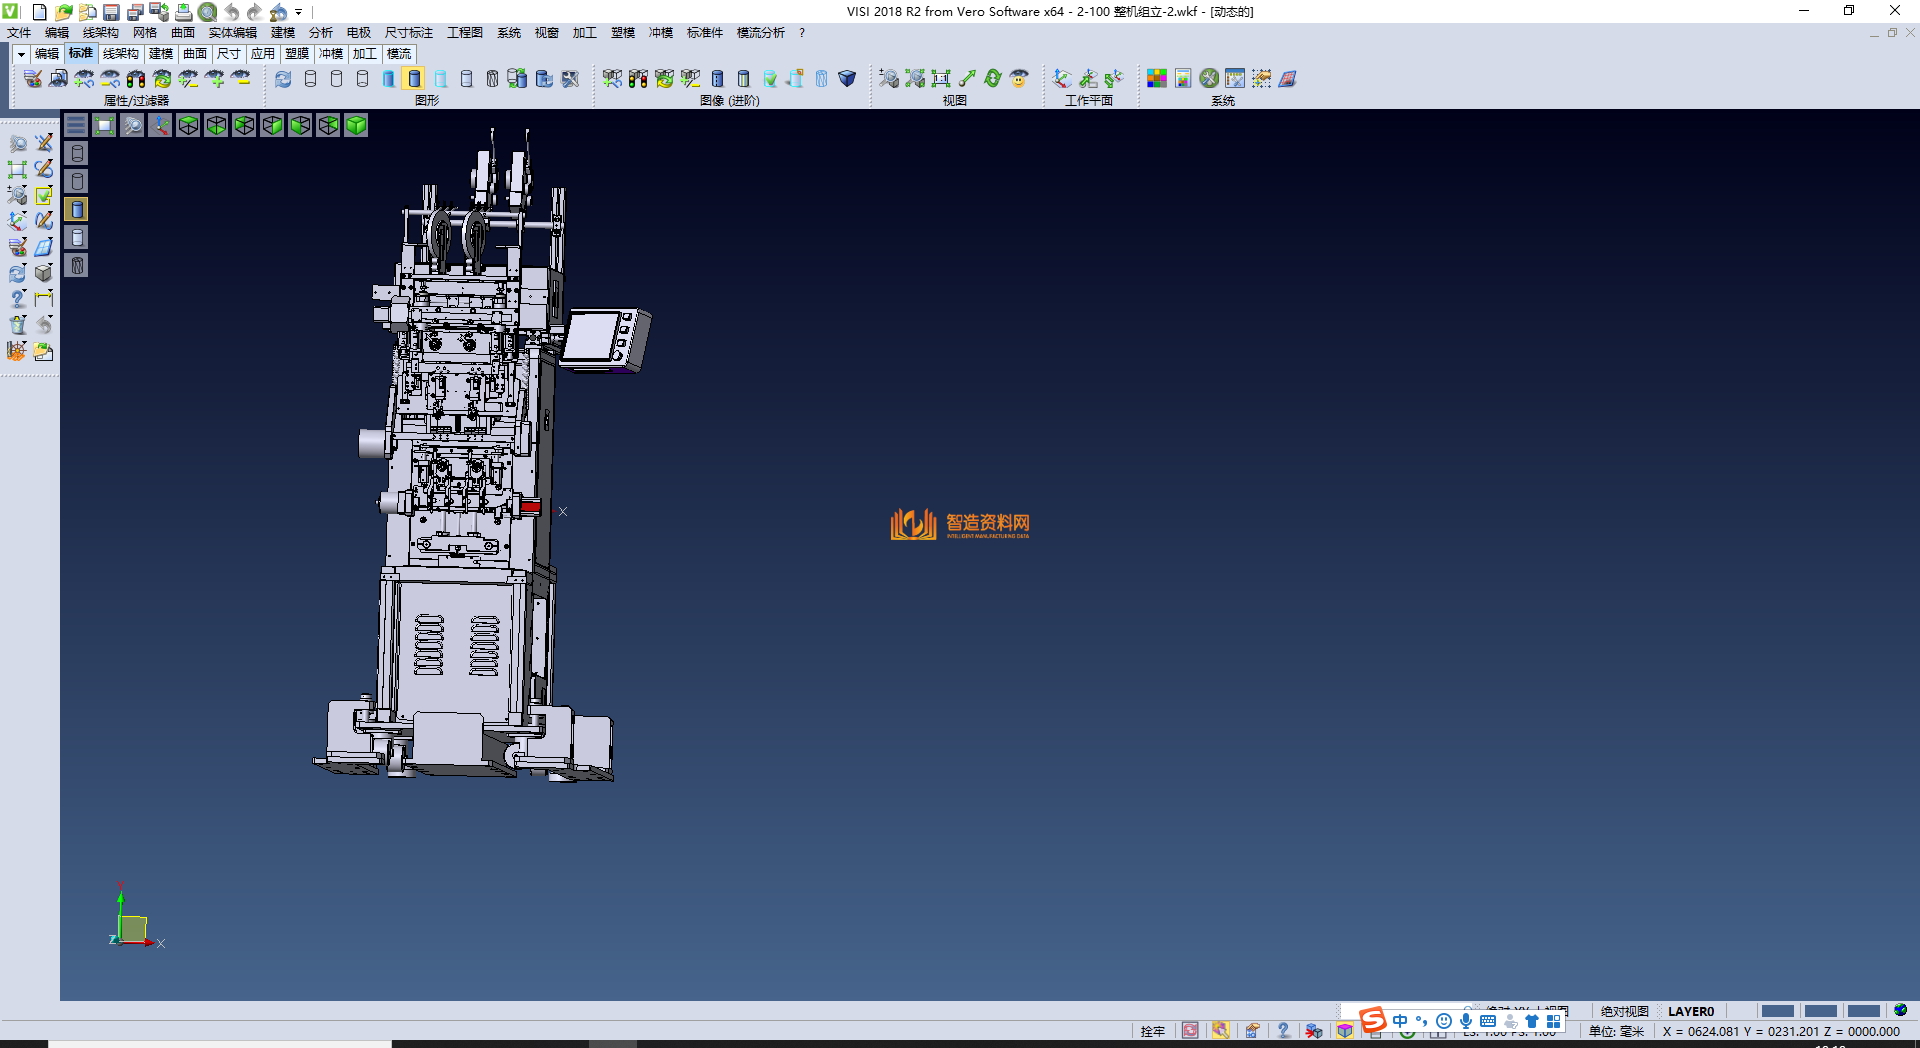Open the 分析 menu
Viewport: 1920px width, 1048px height.
(x=320, y=33)
